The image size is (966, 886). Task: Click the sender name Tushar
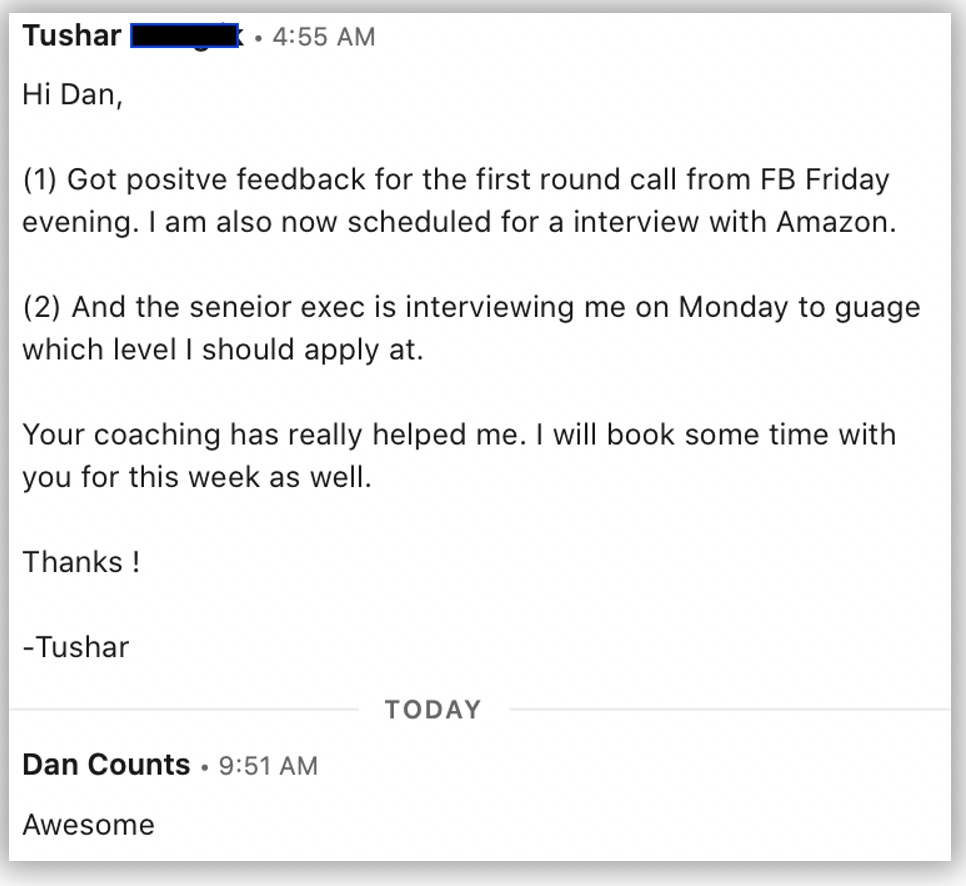71,36
